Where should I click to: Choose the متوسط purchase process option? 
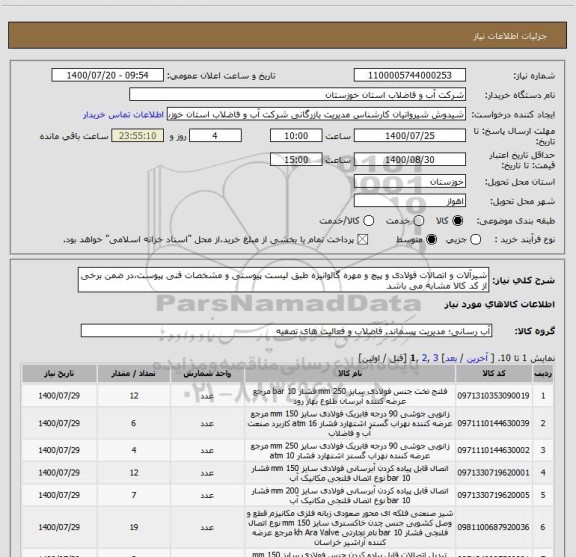[431, 240]
